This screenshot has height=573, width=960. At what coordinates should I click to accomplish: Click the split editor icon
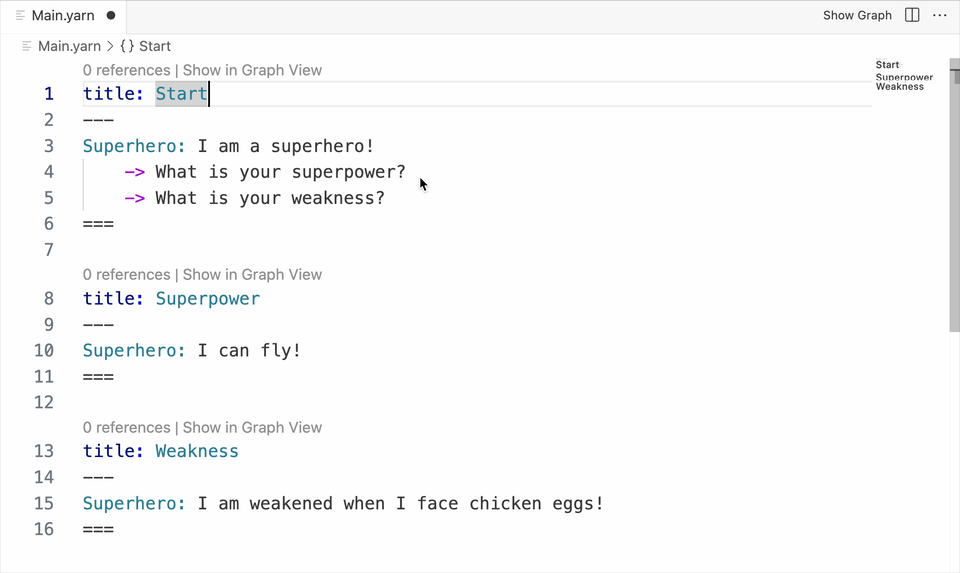click(x=912, y=15)
